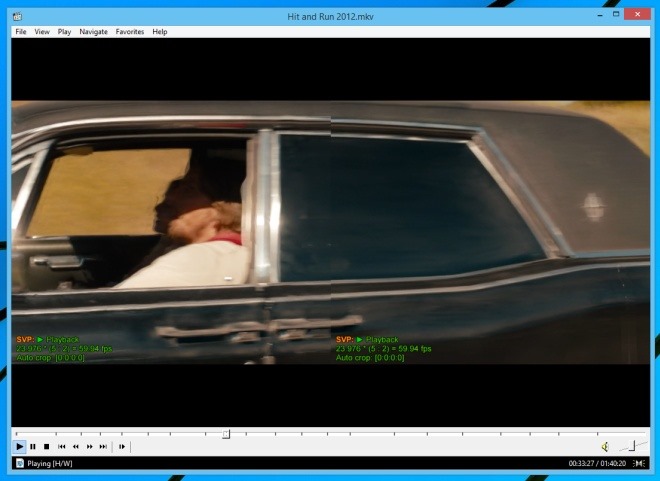This screenshot has height=481, width=660.
Task: Click the status bar audio channel icon
Action: [x=639, y=463]
